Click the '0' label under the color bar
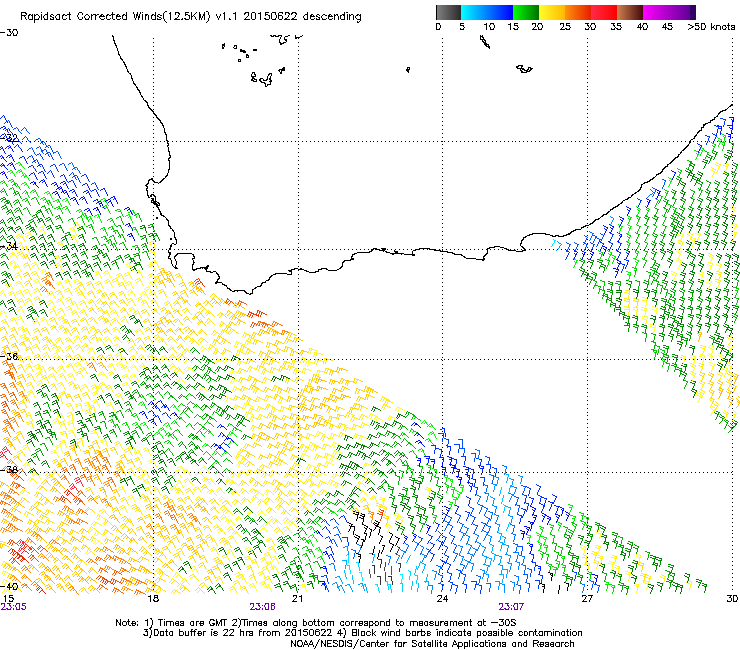This screenshot has width=740, height=650. [438, 27]
